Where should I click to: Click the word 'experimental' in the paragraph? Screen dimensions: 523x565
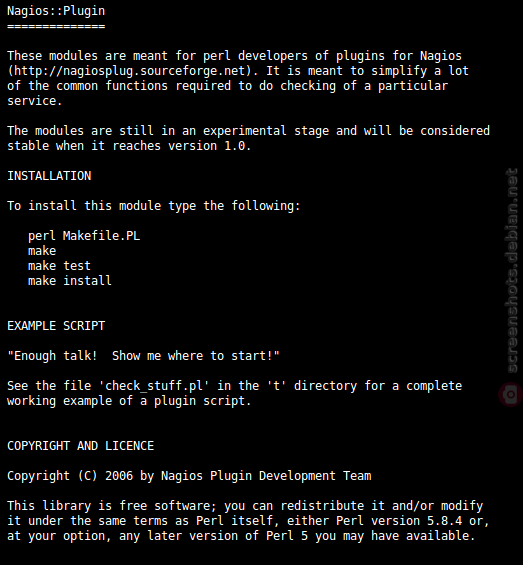tap(245, 131)
